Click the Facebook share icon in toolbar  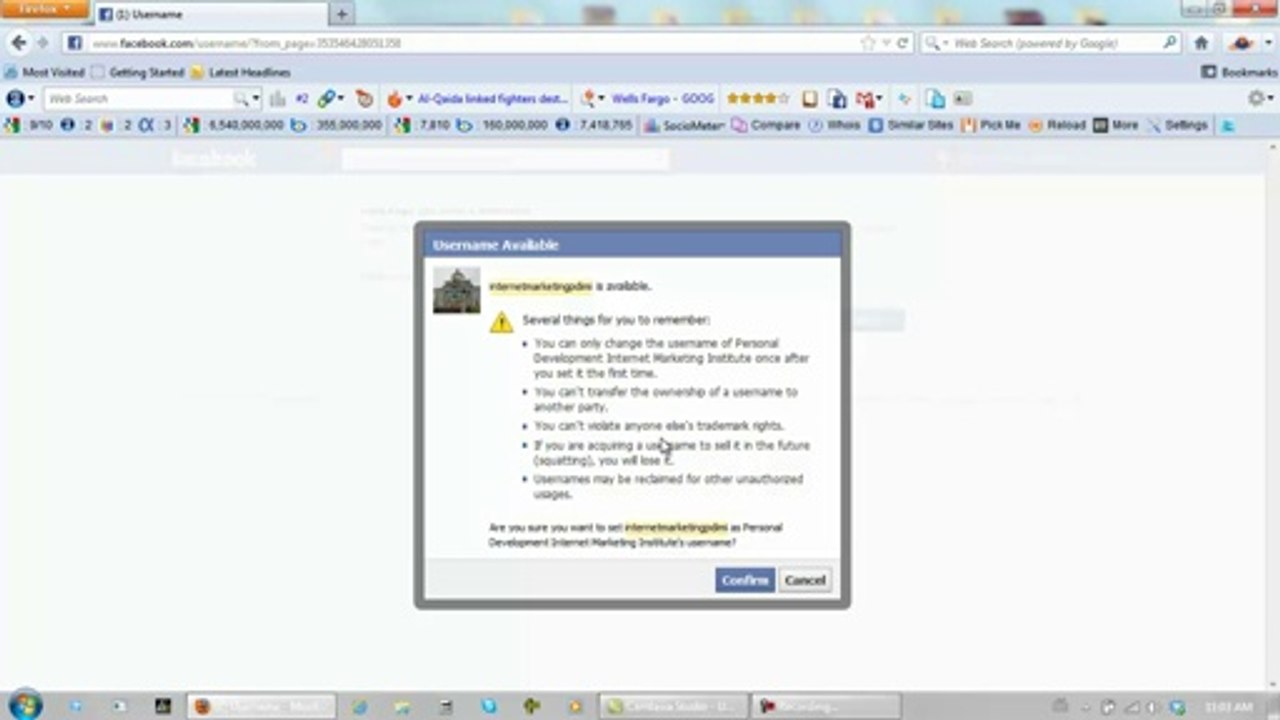click(x=837, y=98)
